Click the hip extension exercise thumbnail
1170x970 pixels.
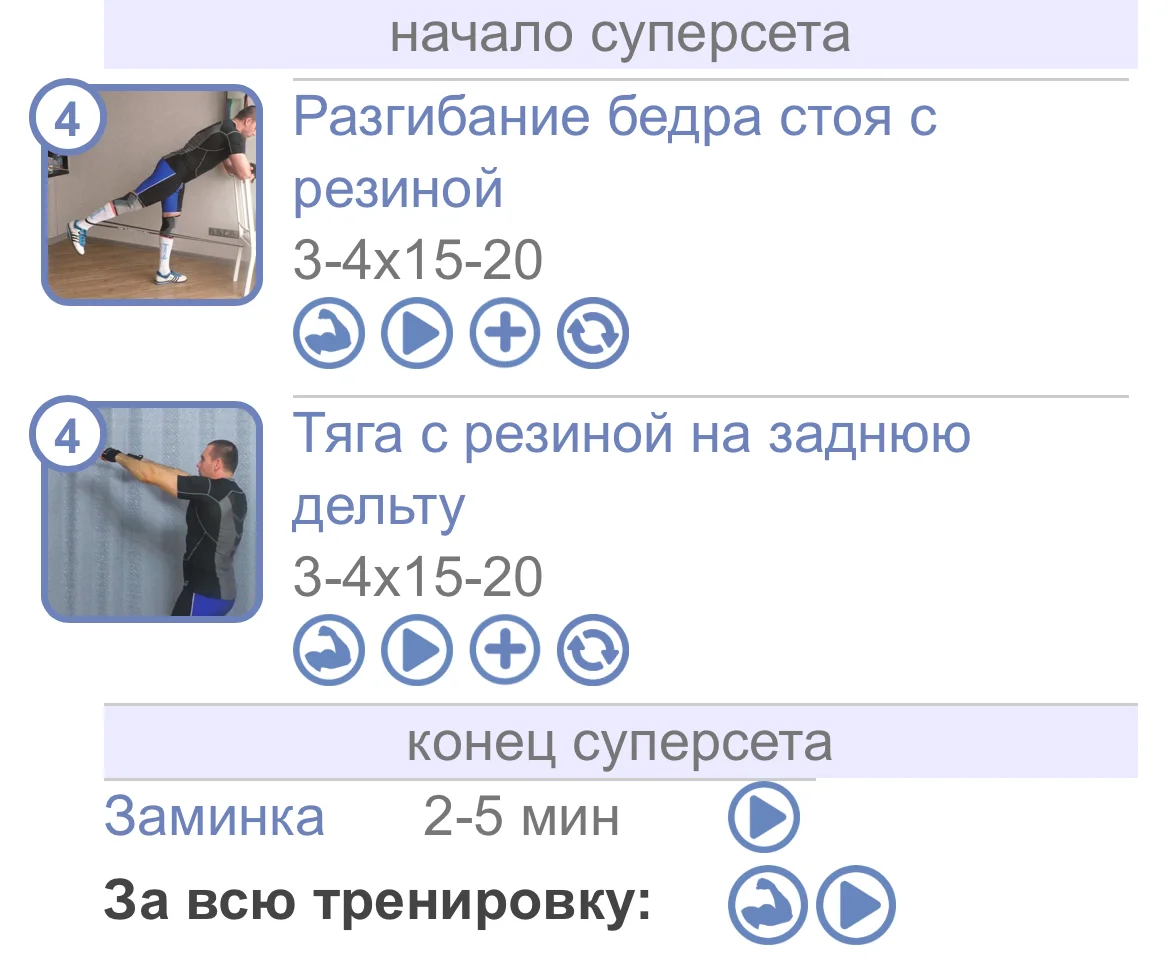pos(152,195)
